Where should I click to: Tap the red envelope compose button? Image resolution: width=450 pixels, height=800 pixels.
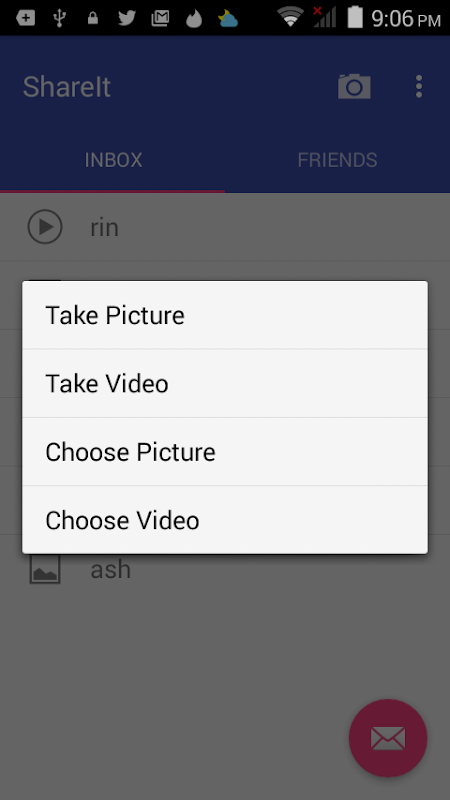point(388,738)
